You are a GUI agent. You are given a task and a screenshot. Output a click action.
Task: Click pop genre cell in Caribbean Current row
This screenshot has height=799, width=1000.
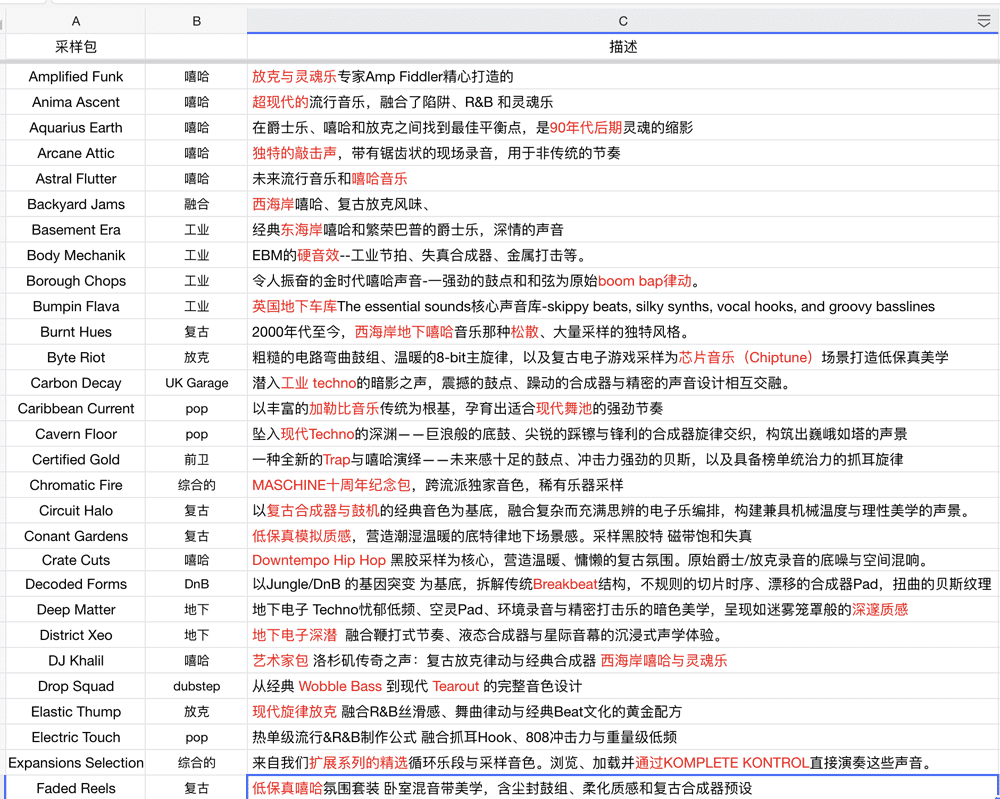(x=196, y=408)
